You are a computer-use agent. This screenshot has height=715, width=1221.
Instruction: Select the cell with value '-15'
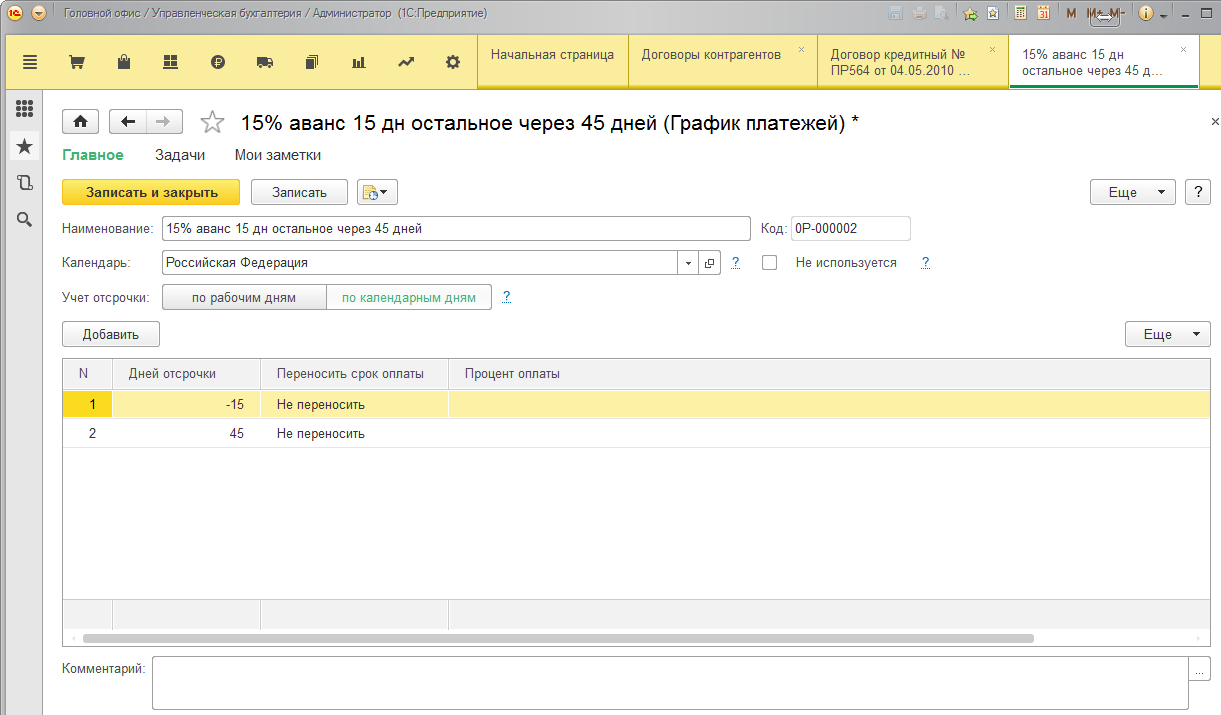(187, 404)
